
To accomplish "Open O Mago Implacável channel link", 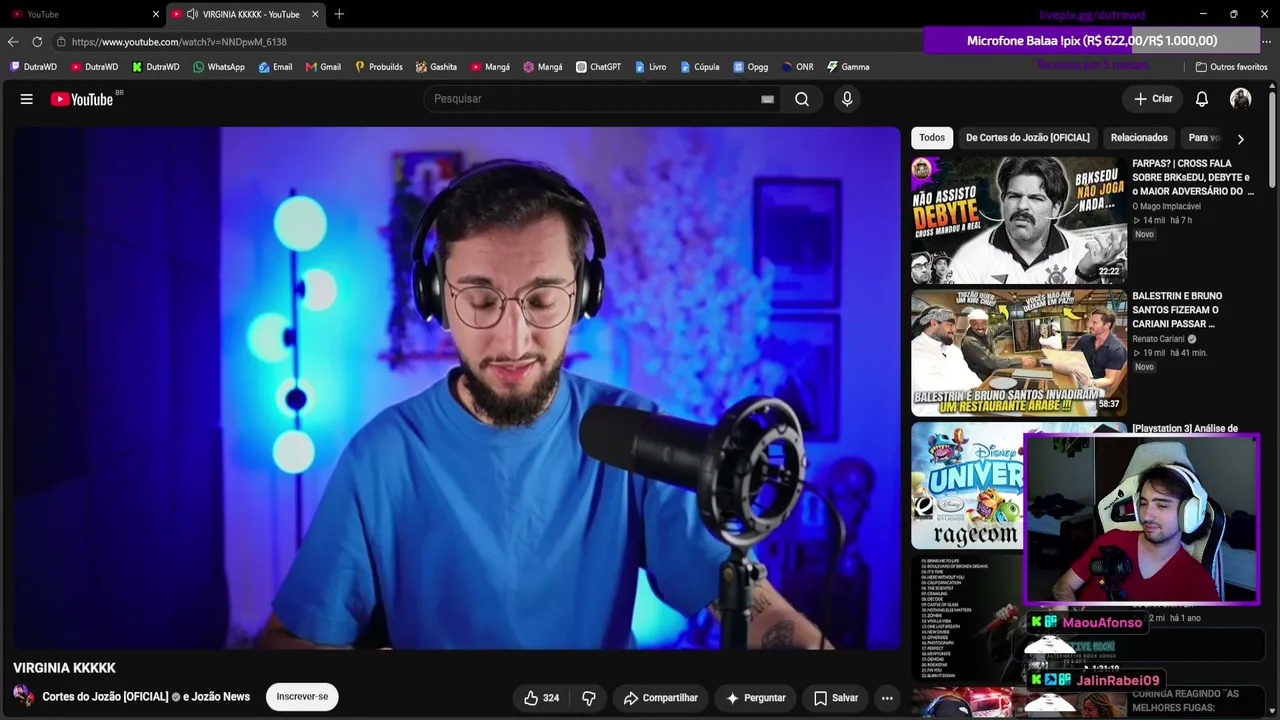I will pos(1166,207).
